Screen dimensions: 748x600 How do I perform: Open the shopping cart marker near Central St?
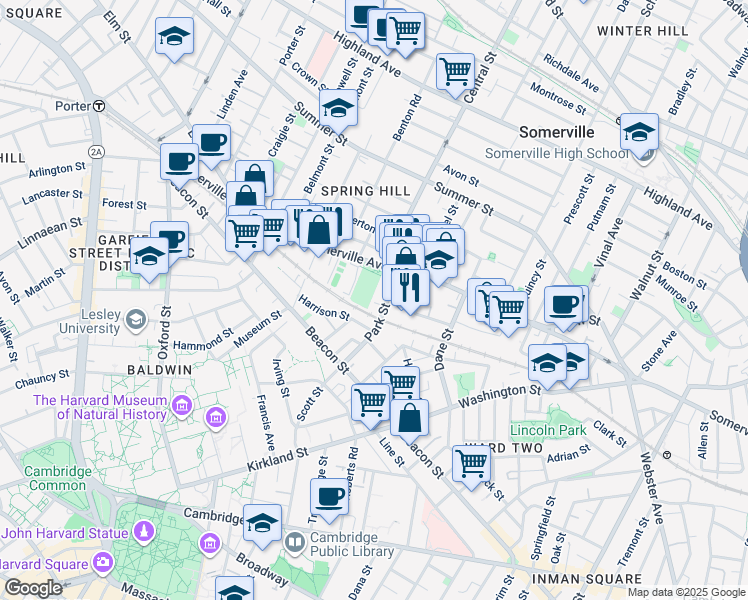455,72
